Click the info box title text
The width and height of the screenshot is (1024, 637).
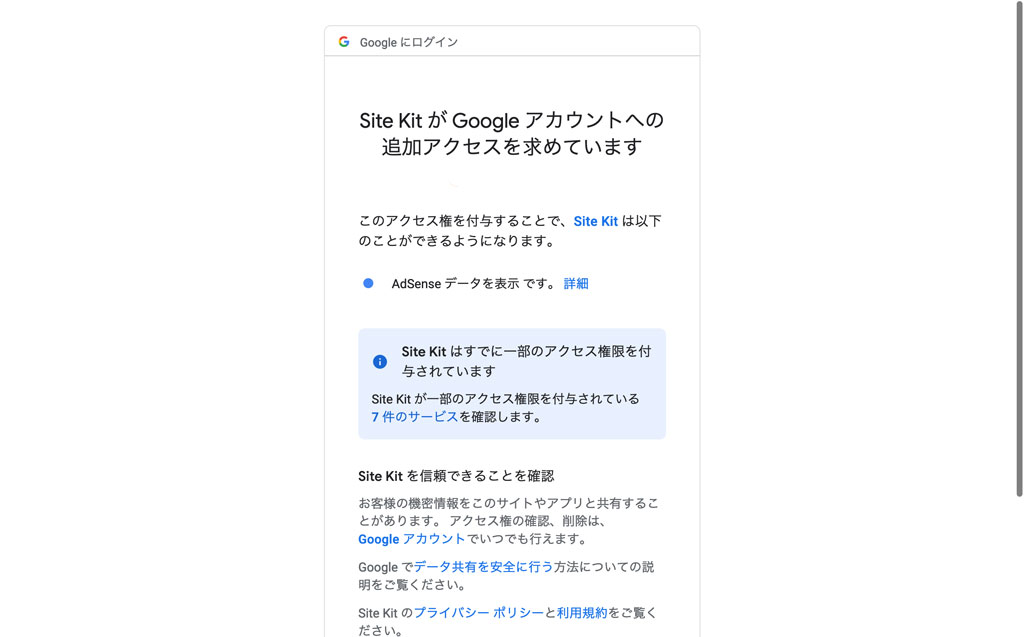526,361
